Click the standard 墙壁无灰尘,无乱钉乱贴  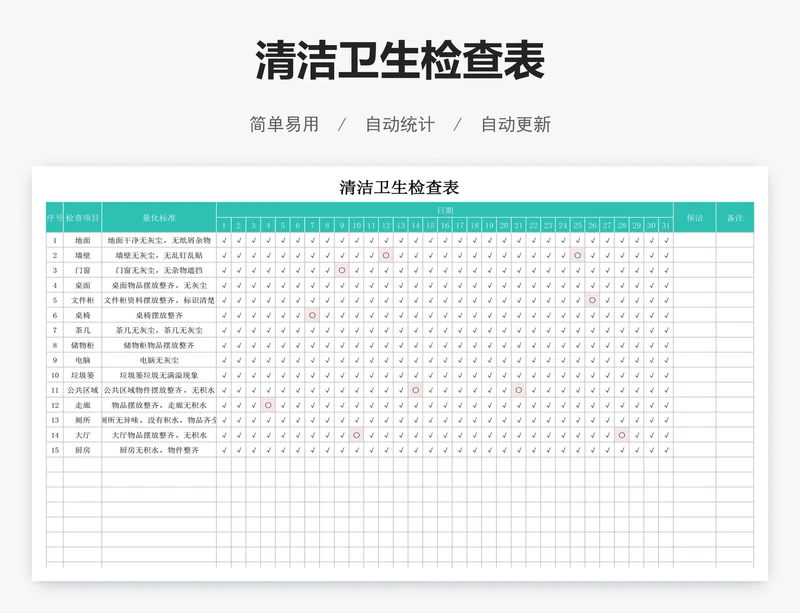point(159,255)
